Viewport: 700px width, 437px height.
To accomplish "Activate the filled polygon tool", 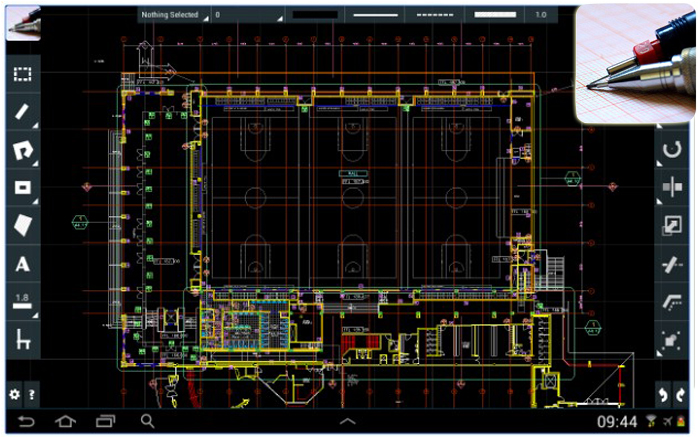I will pyautogui.click(x=22, y=225).
